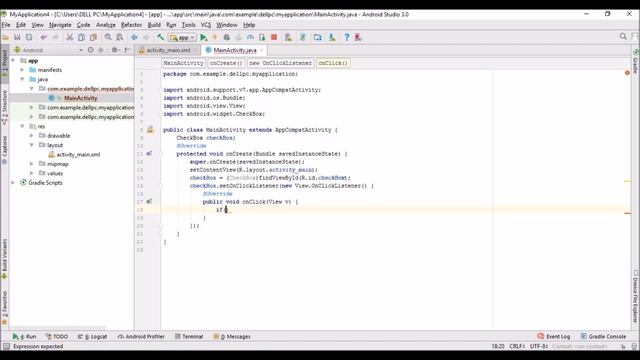This screenshot has width=640, height=360.
Task: Click the MainActivity breadcrumb
Action: pos(183,63)
